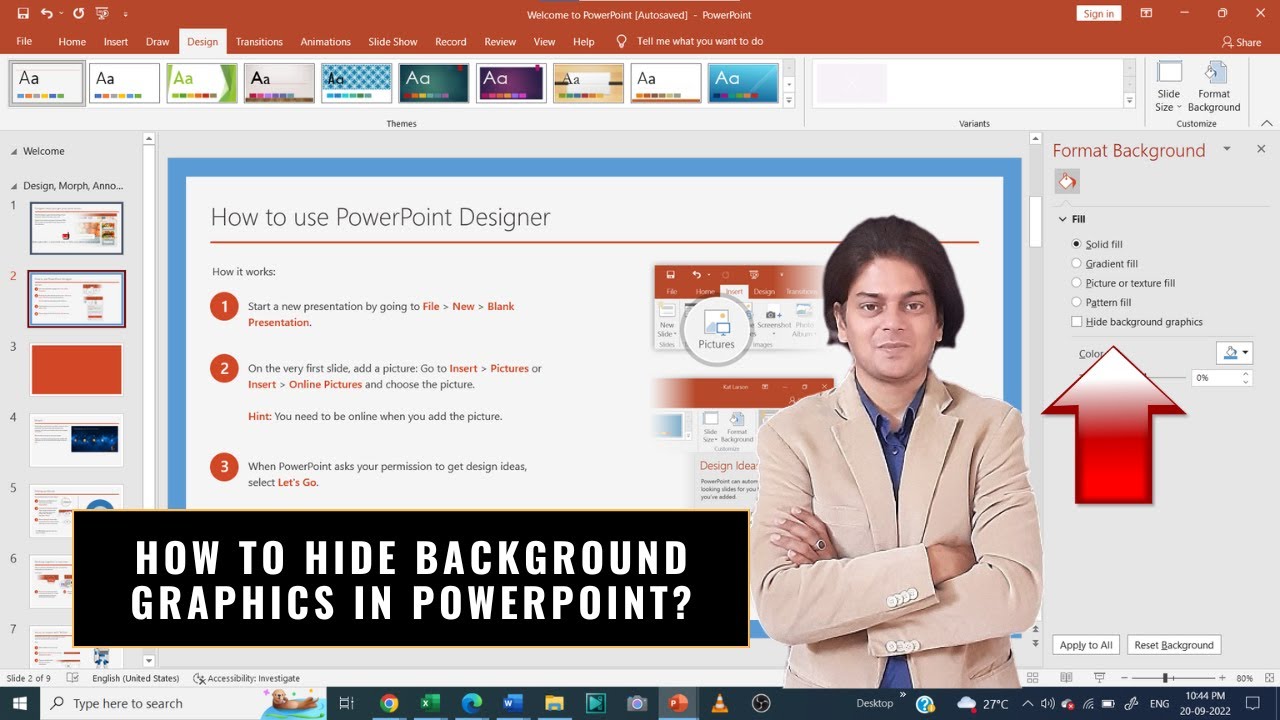Share the presentation
The width and height of the screenshot is (1280, 720).
click(x=1241, y=42)
